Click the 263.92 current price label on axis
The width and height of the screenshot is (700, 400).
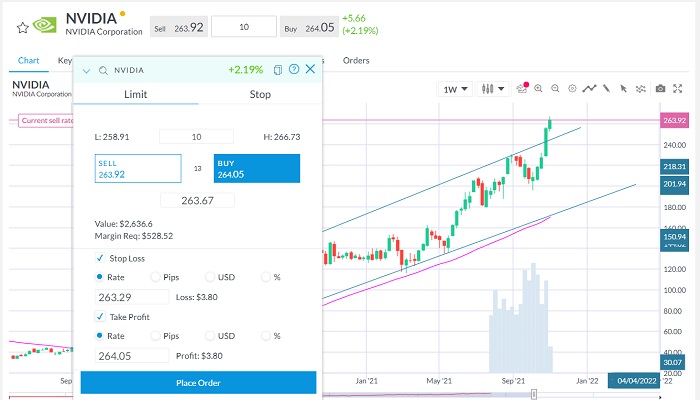tap(674, 121)
